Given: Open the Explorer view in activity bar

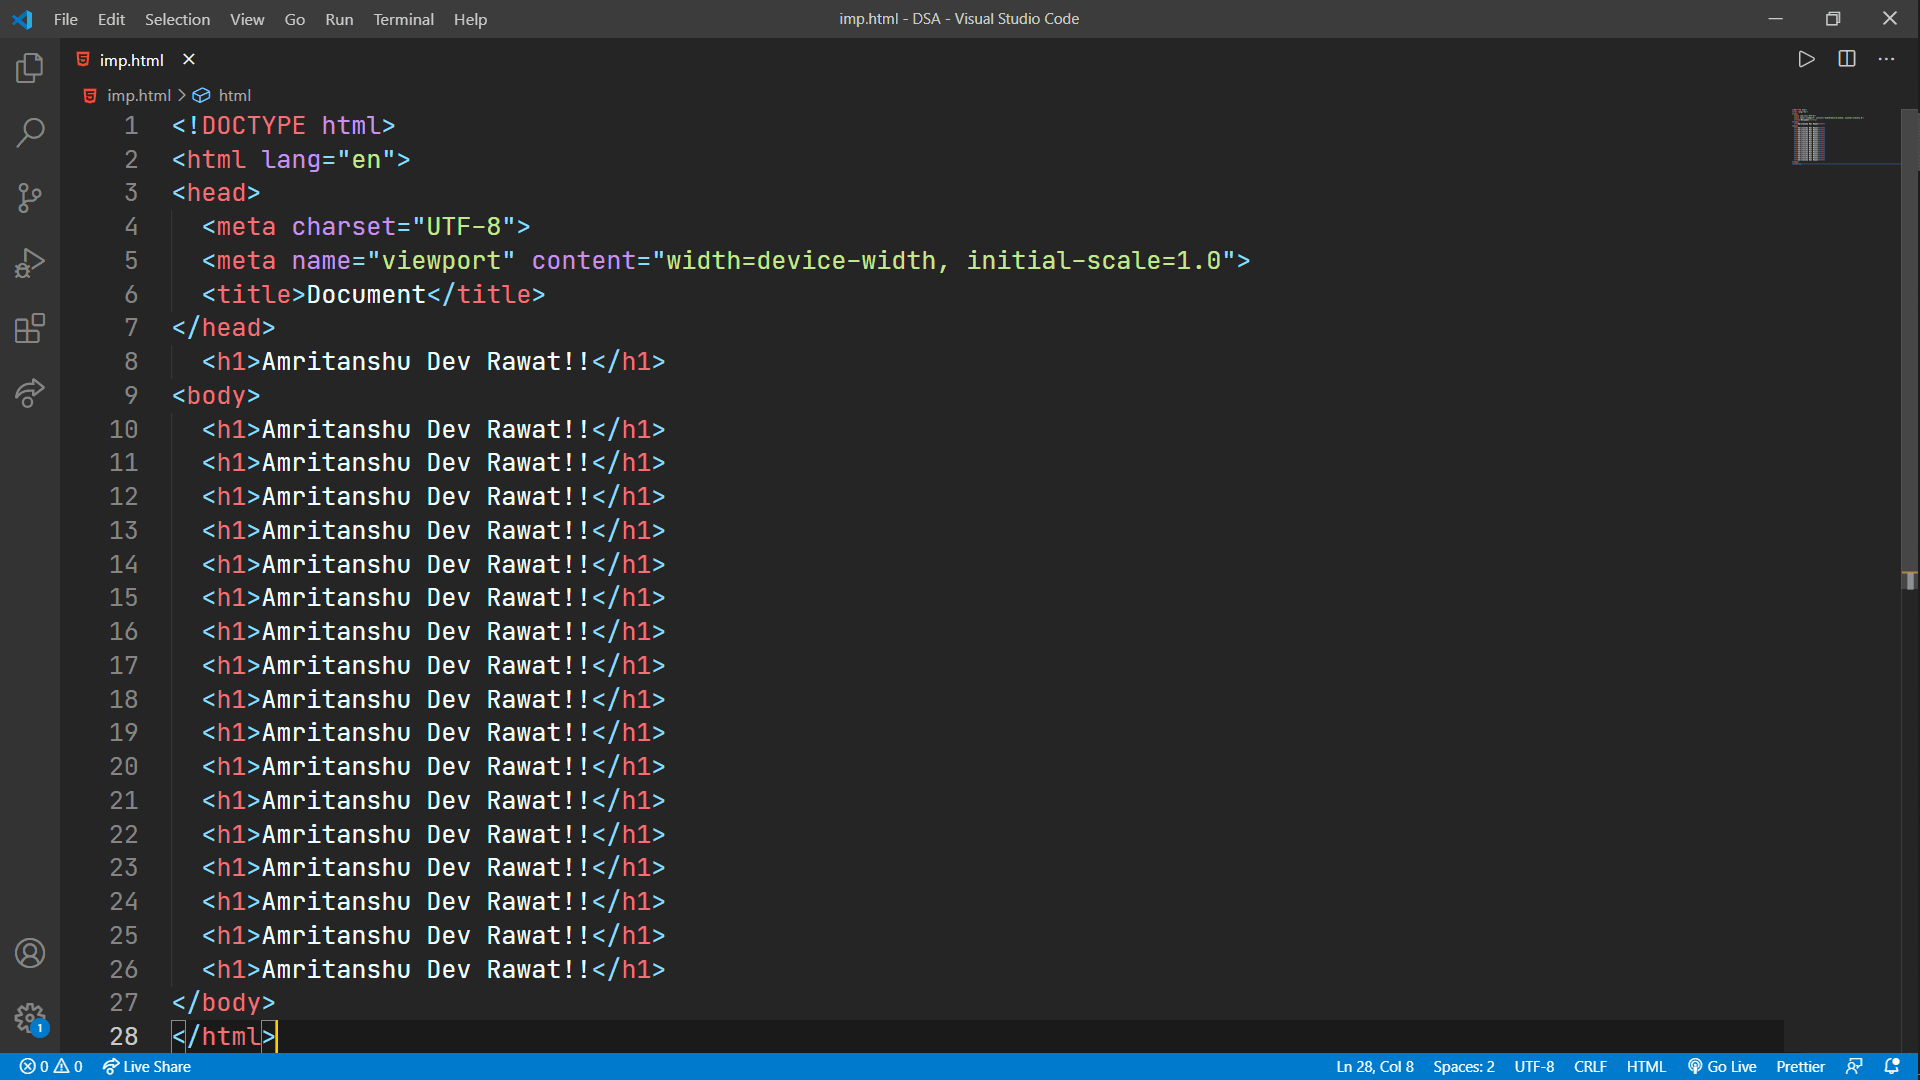Looking at the screenshot, I should tap(30, 68).
